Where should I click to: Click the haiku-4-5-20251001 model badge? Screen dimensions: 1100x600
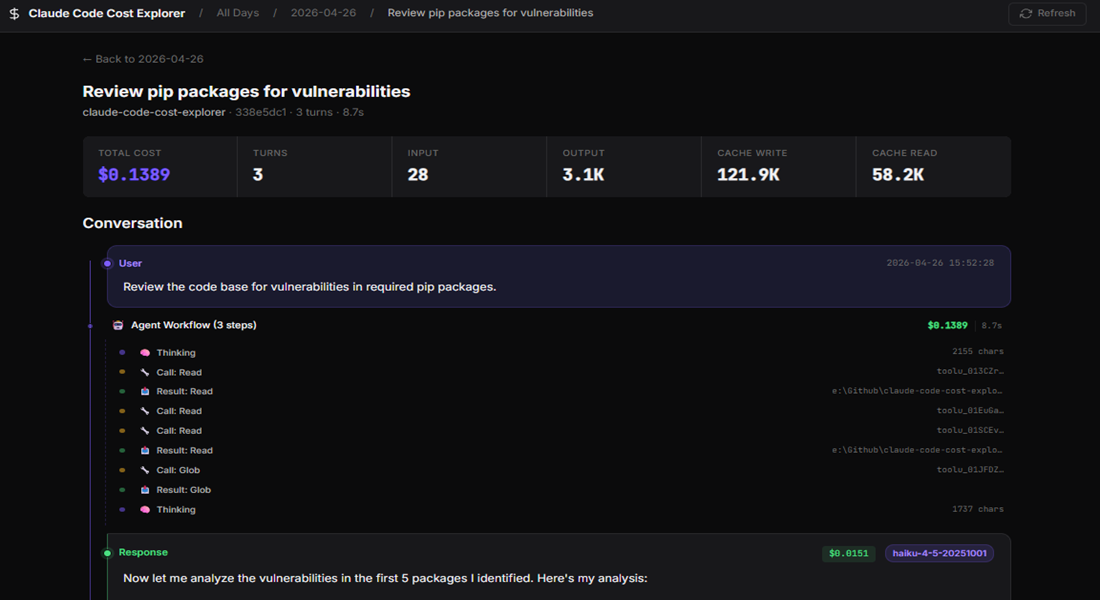click(x=939, y=553)
